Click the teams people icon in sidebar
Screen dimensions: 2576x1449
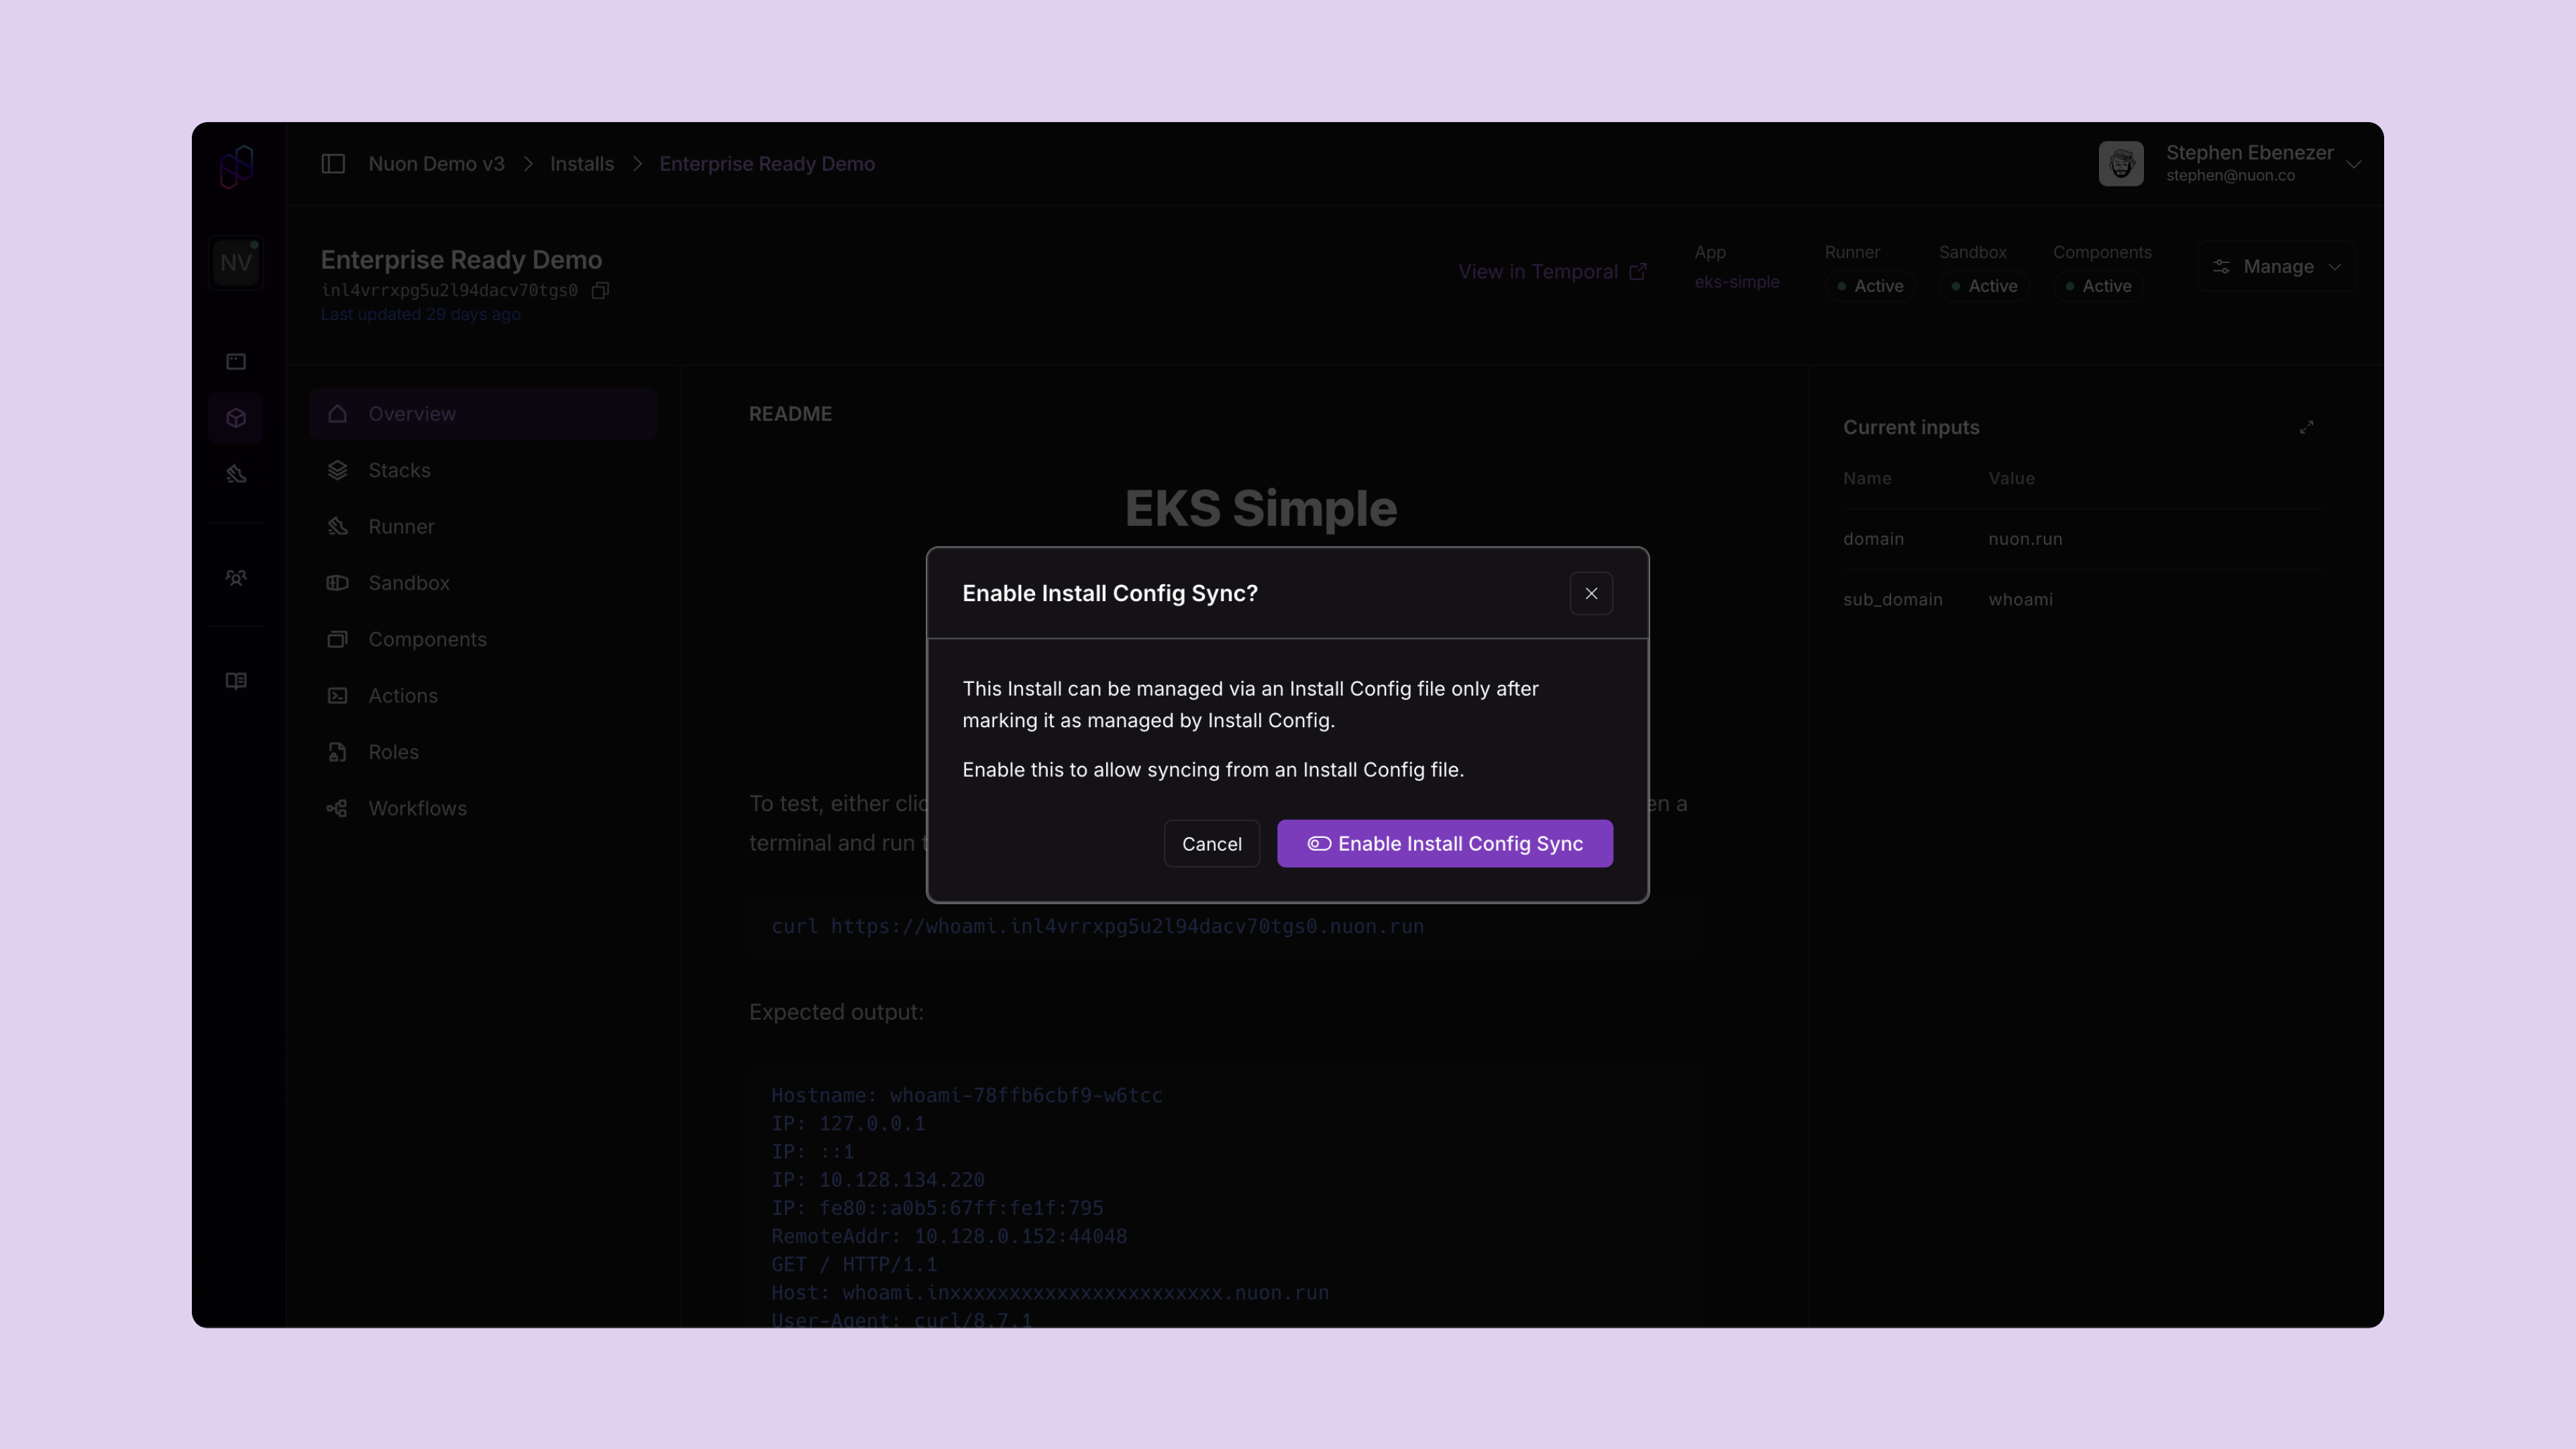[236, 577]
